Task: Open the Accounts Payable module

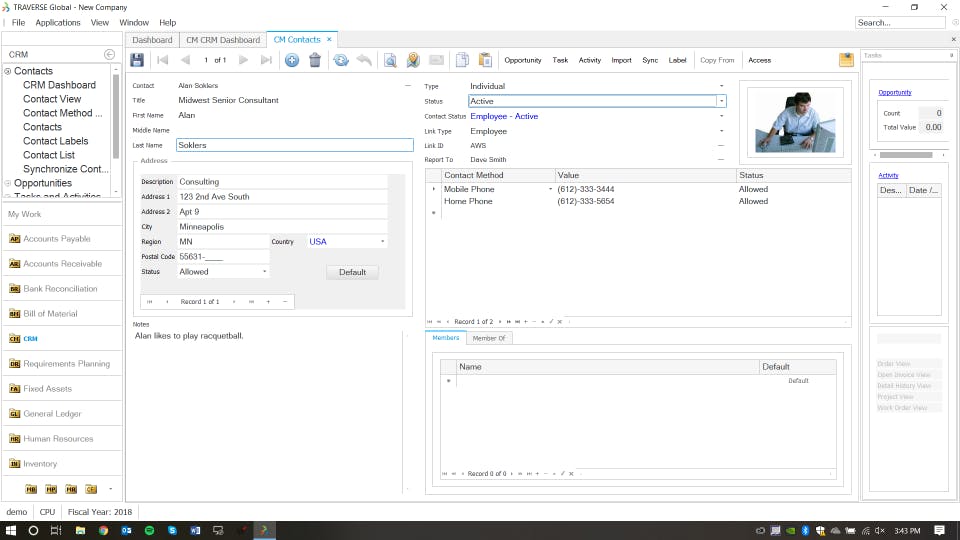Action: pyautogui.click(x=56, y=239)
